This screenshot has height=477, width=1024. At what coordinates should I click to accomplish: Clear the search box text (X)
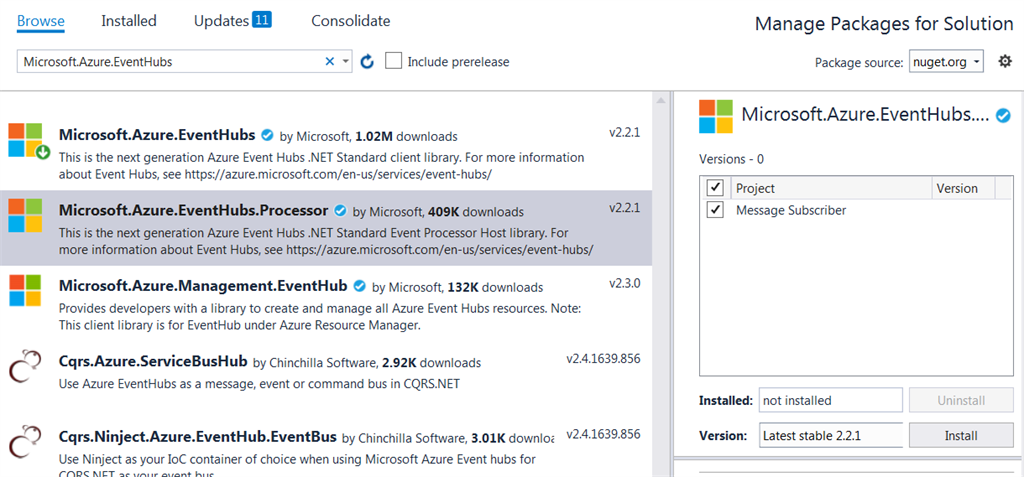[x=330, y=61]
